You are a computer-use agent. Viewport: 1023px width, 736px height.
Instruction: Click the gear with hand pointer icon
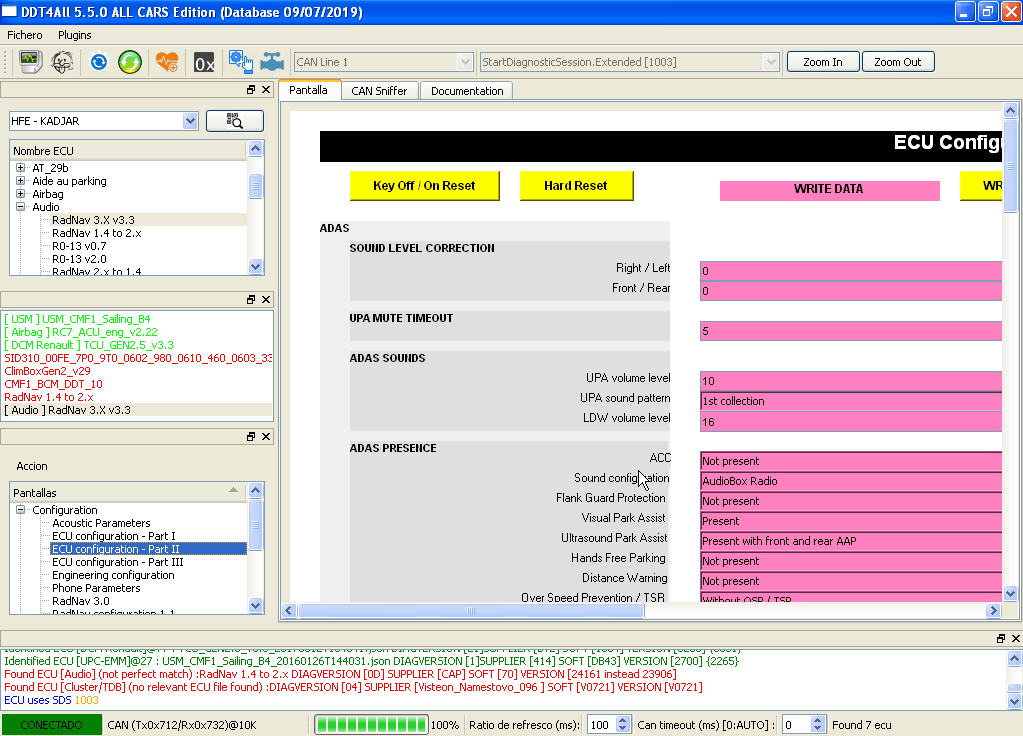pos(241,61)
